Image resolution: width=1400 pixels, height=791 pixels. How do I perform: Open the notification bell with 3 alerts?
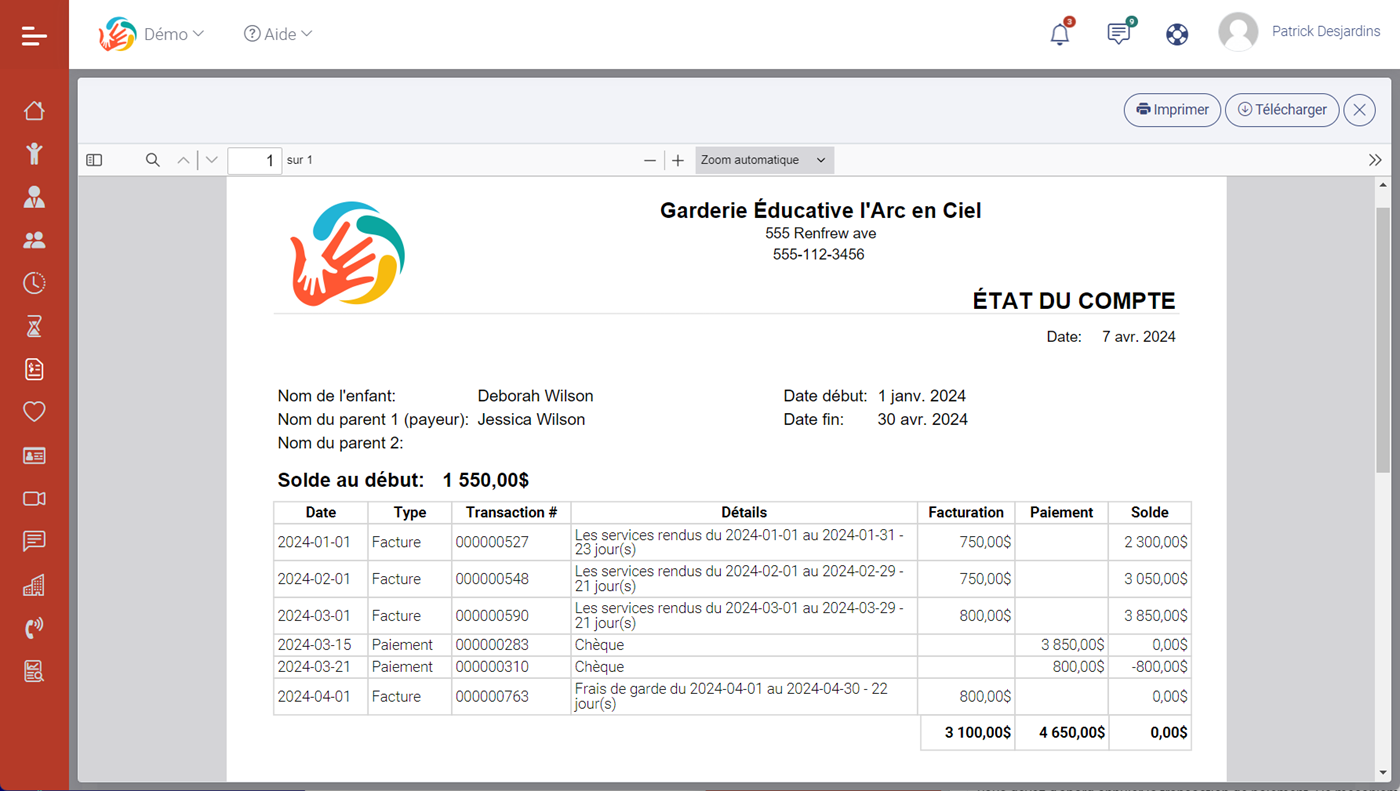[1060, 33]
